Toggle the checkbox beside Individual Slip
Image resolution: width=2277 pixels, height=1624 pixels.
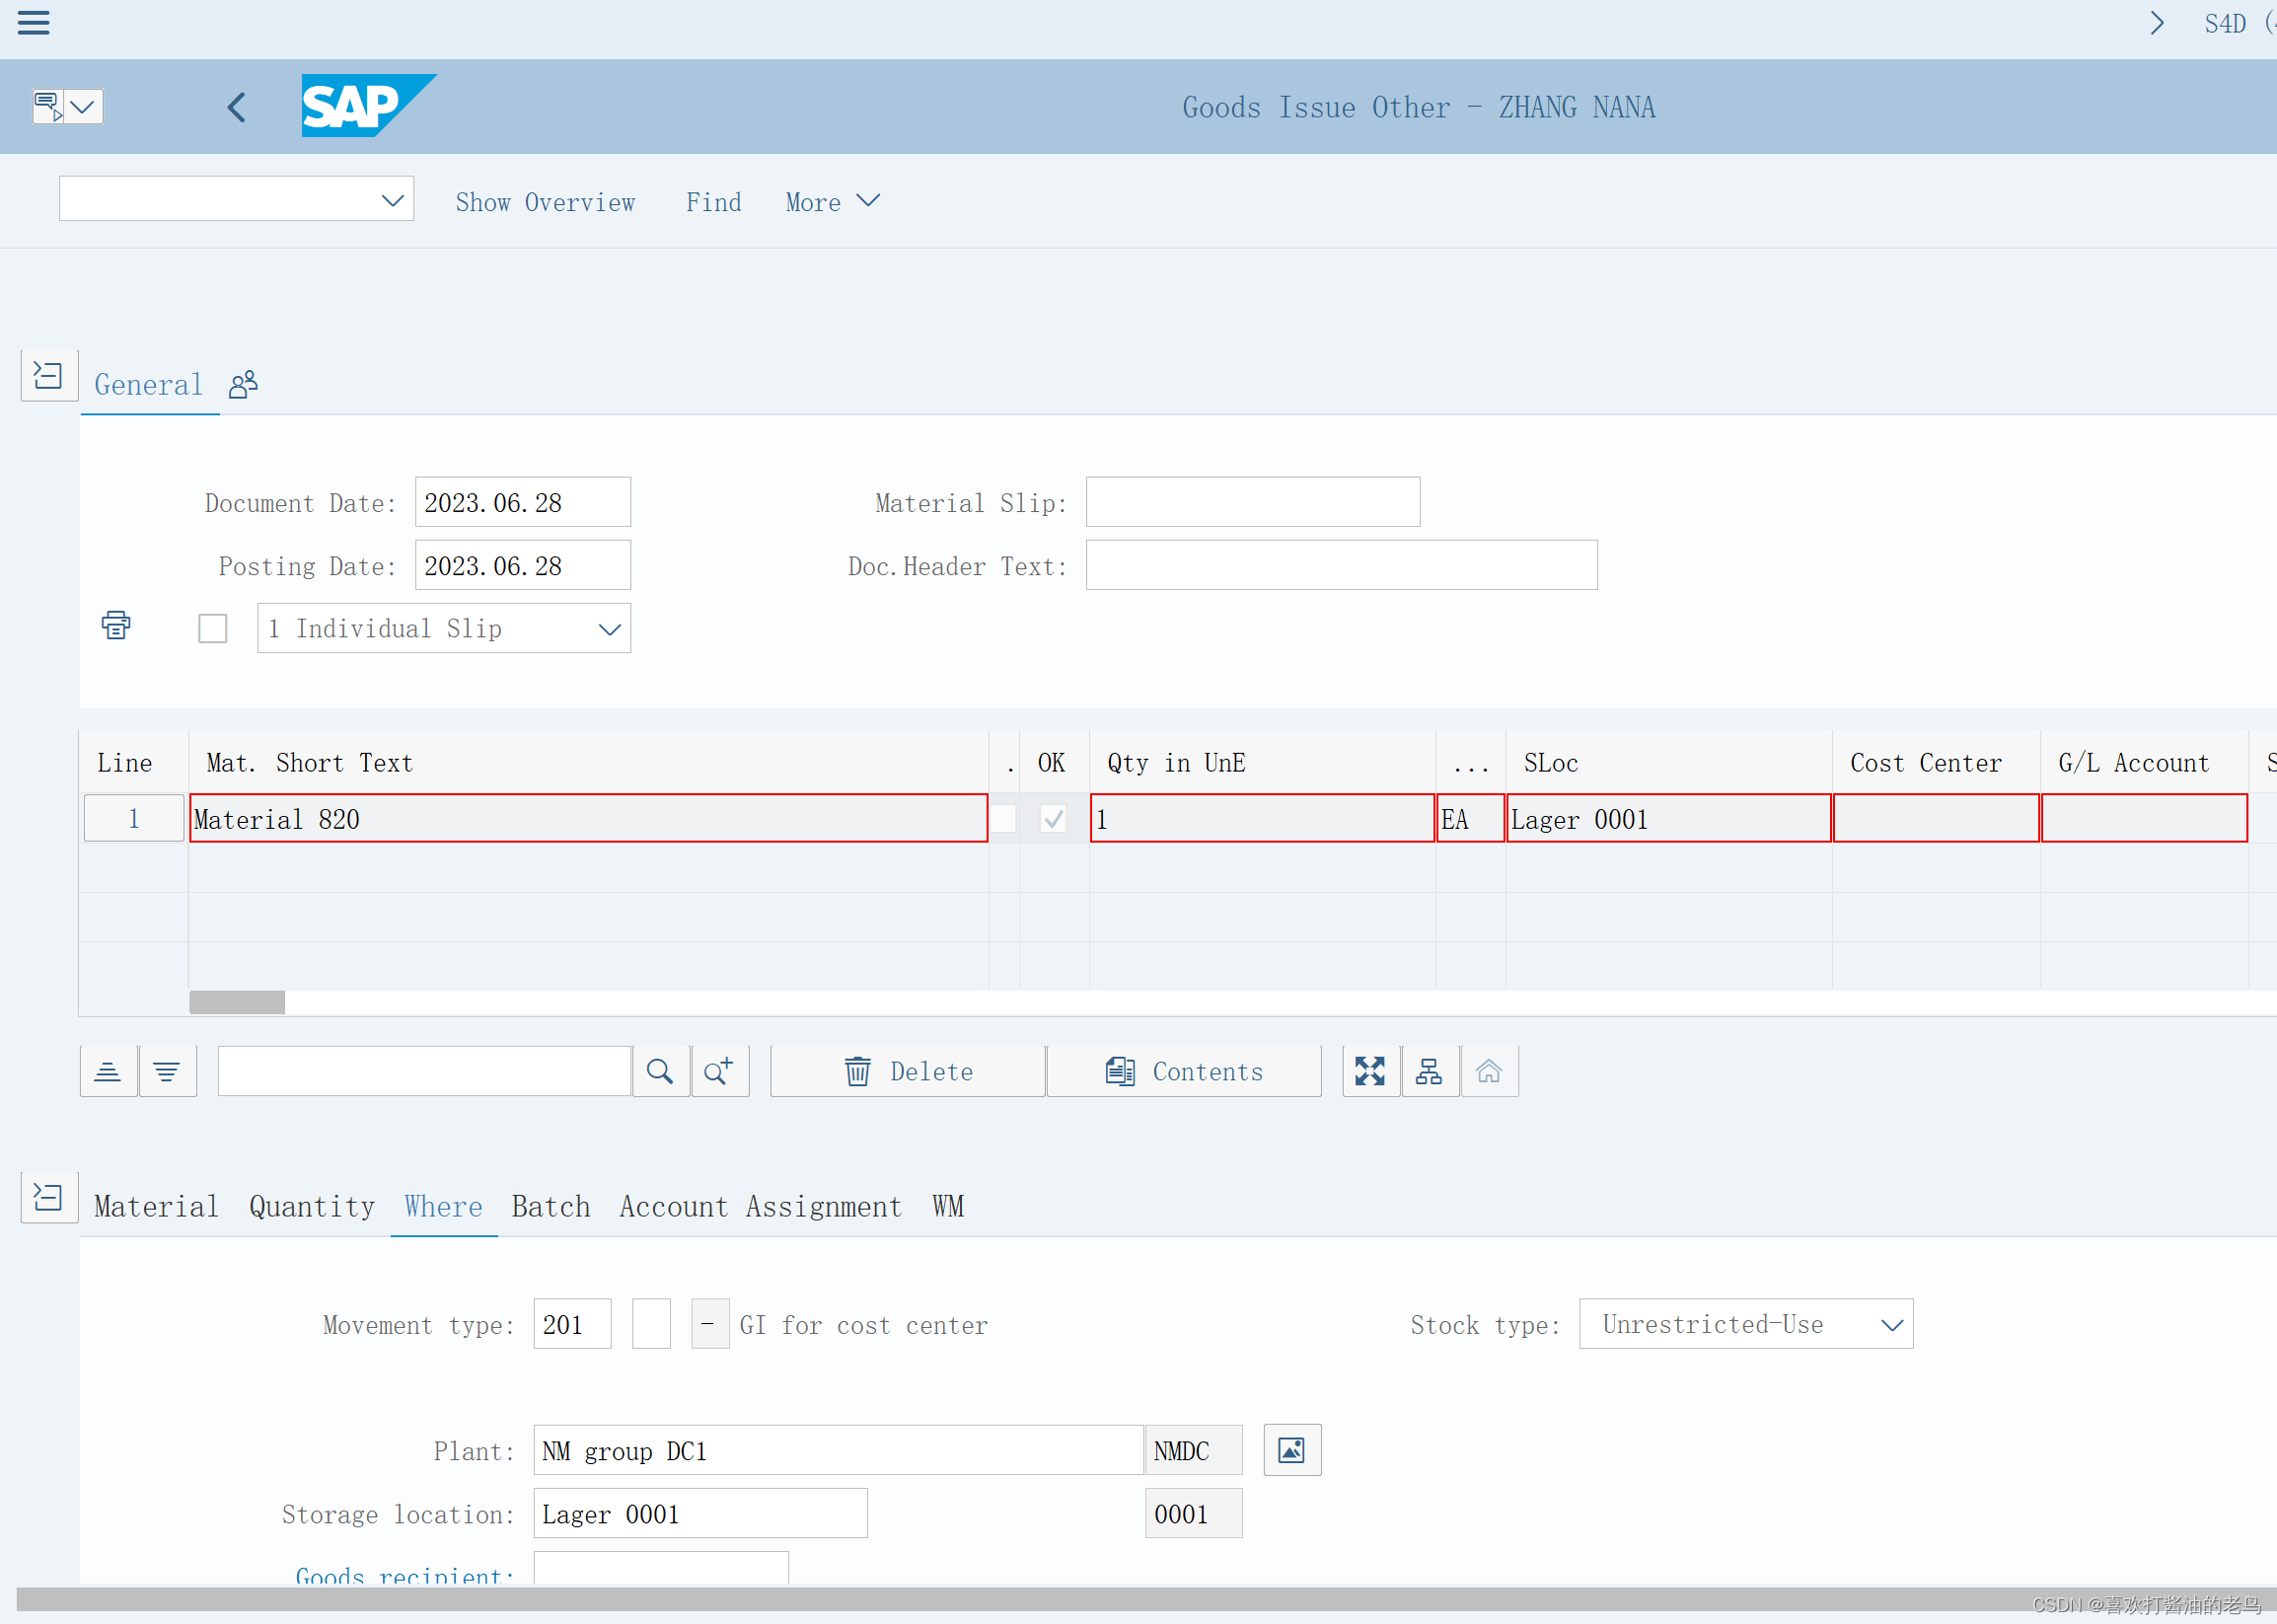click(x=212, y=628)
